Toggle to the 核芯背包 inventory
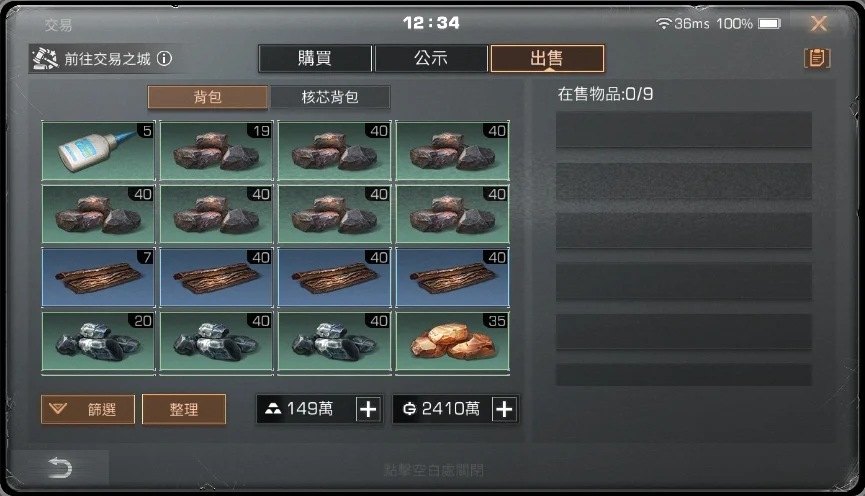This screenshot has height=496, width=865. (x=330, y=97)
